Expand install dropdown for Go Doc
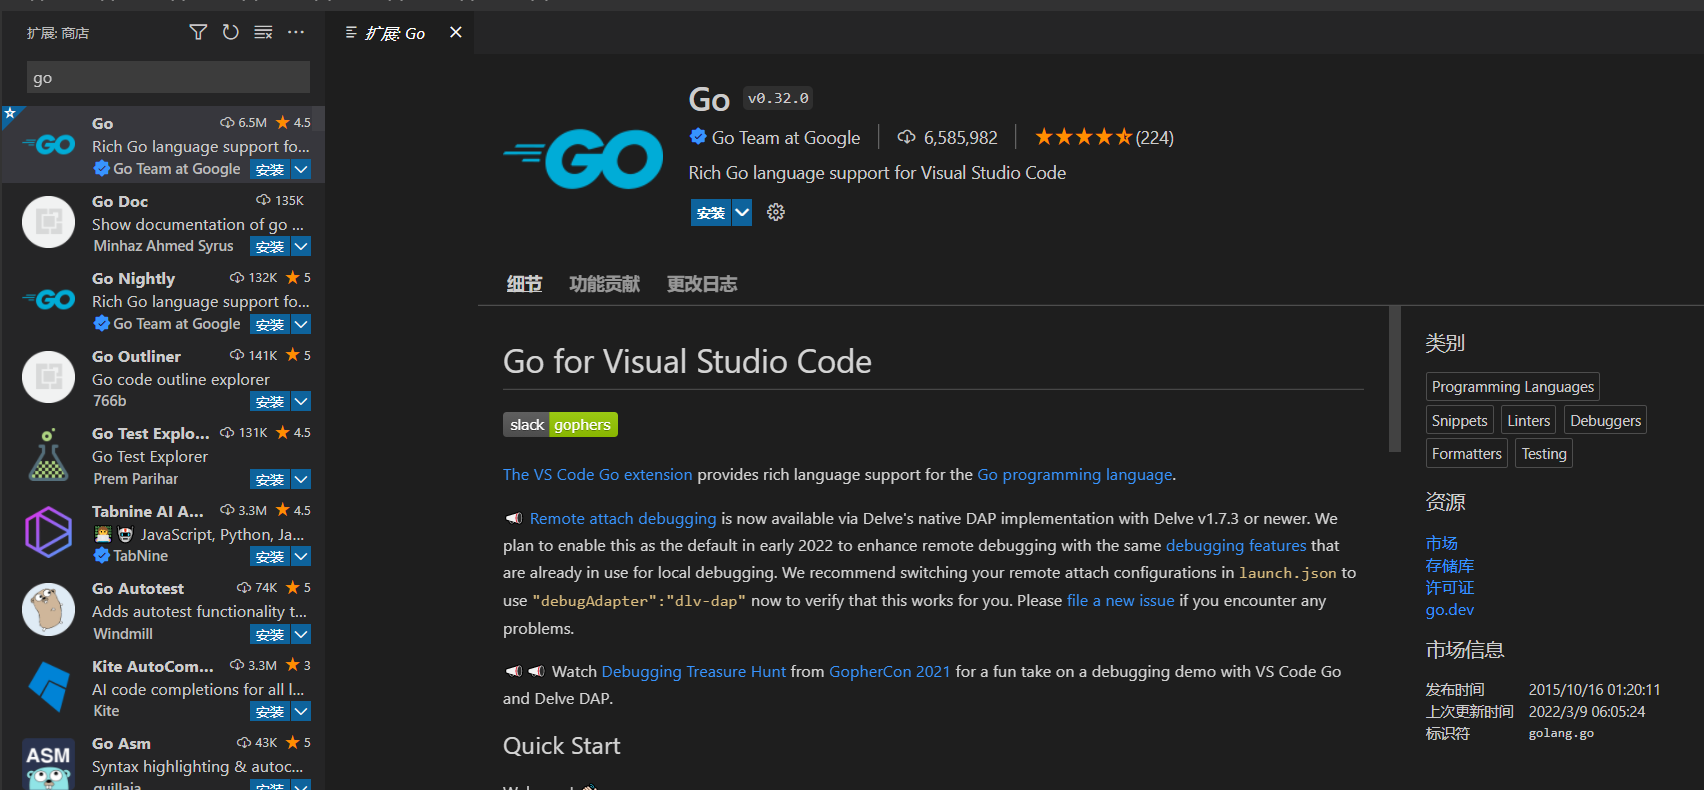The image size is (1704, 790). (301, 246)
